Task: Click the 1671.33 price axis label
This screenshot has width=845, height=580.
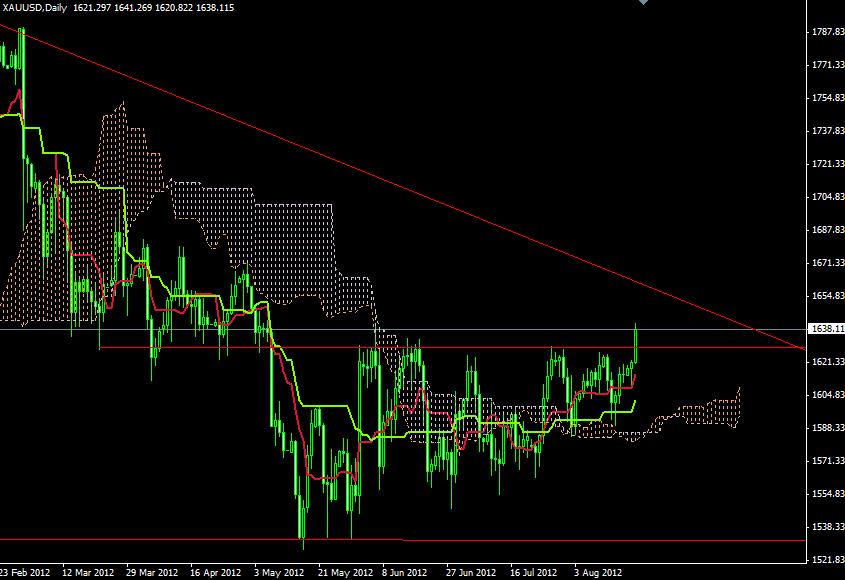Action: (x=828, y=263)
